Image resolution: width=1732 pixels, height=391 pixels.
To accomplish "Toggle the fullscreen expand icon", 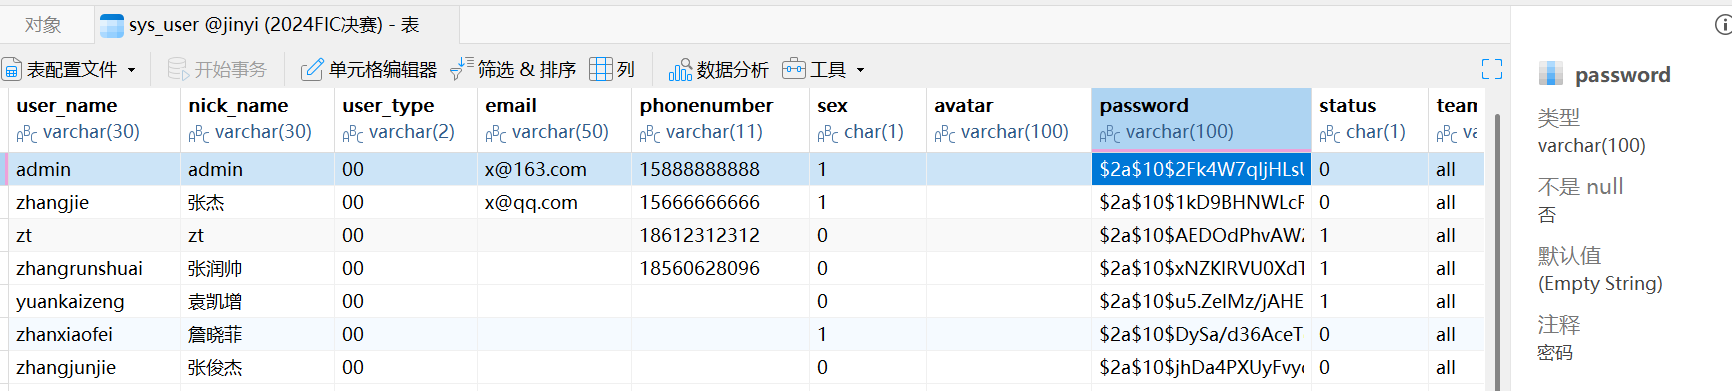I will pos(1492,69).
